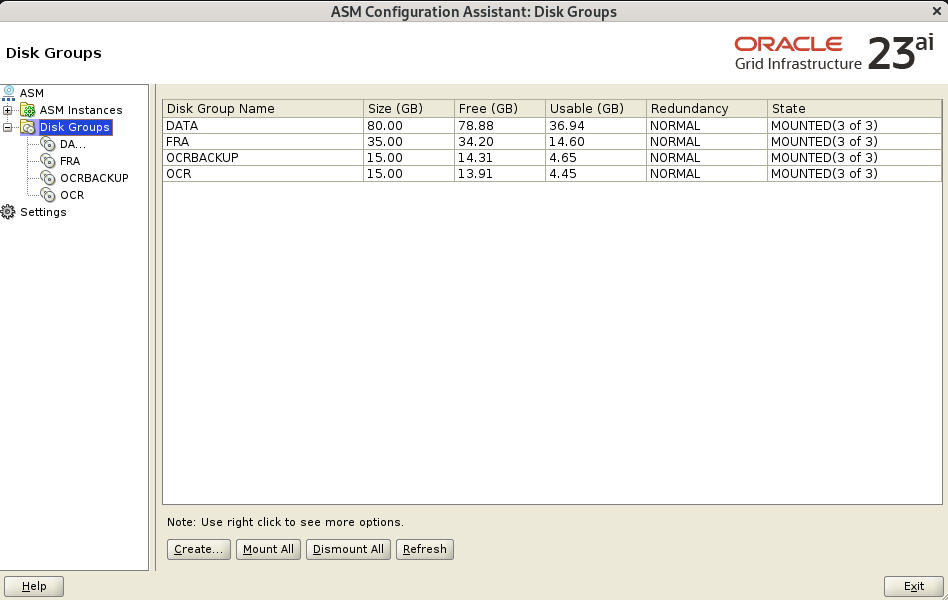Sort by Size (GB) column header
The image size is (948, 600).
pyautogui.click(x=409, y=108)
